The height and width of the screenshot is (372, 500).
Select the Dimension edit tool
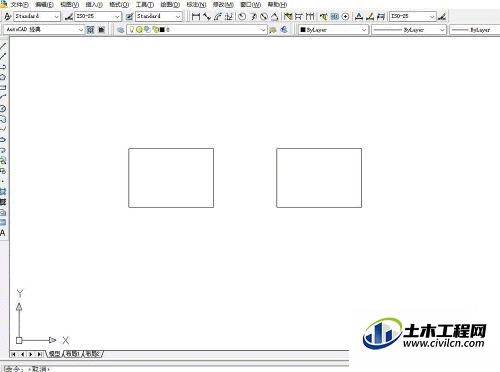tap(359, 16)
